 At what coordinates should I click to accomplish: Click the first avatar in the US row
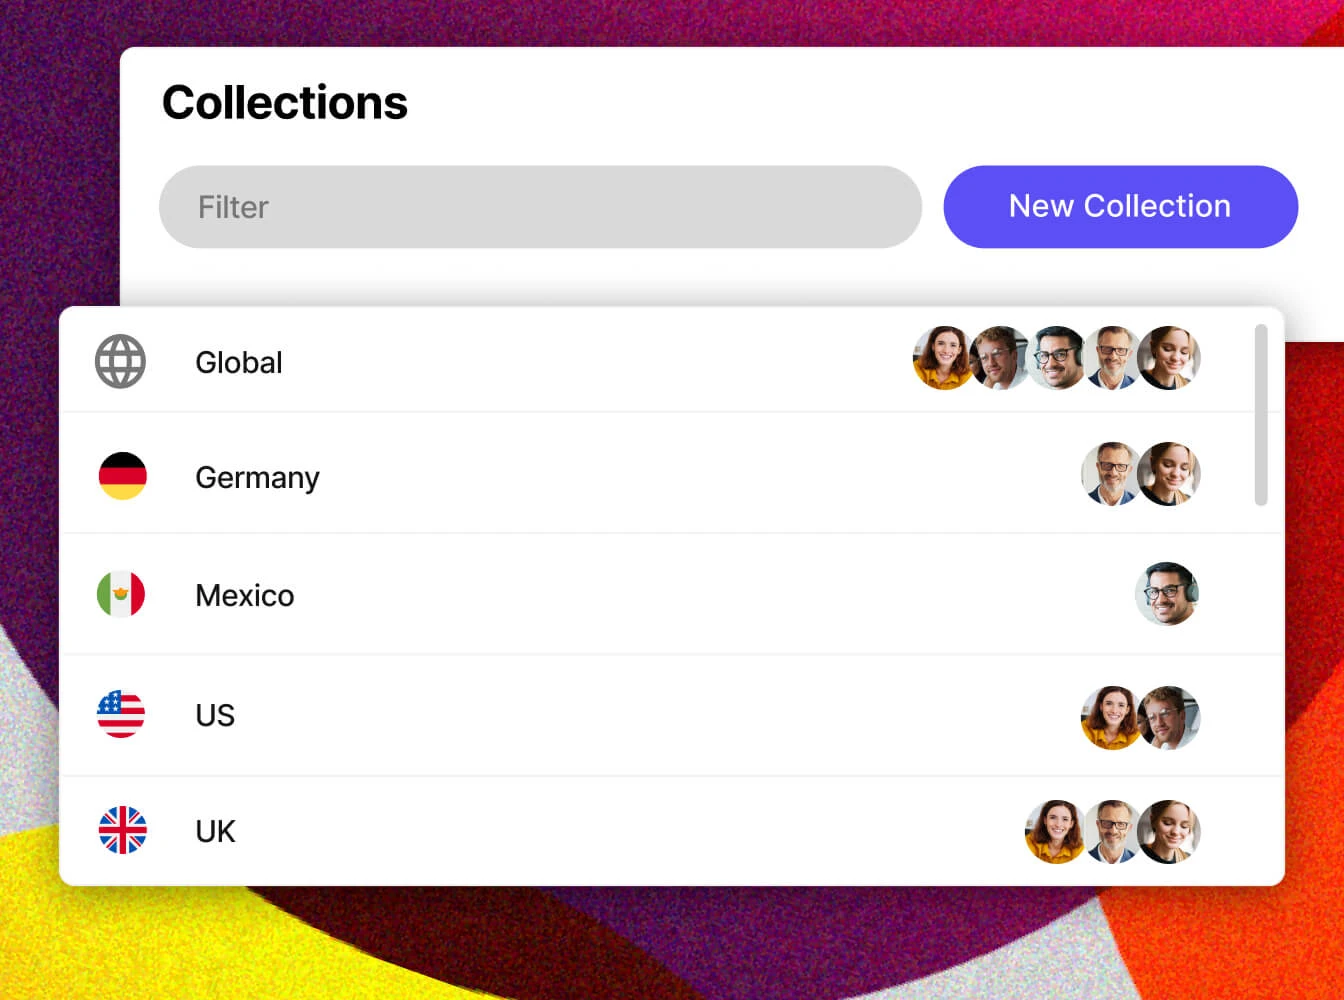pos(1110,717)
